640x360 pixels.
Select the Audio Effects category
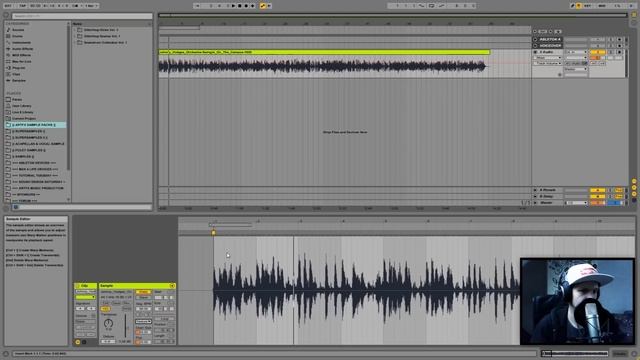tap(22, 49)
